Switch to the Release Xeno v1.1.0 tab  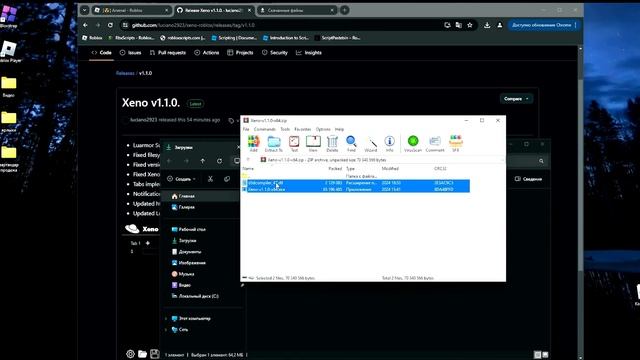tap(214, 10)
